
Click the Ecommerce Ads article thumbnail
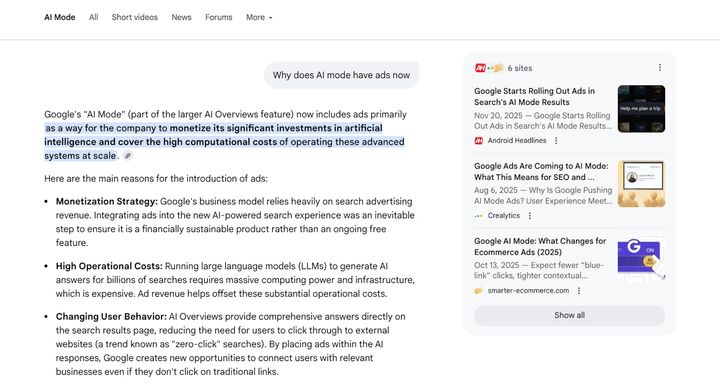pyautogui.click(x=641, y=259)
